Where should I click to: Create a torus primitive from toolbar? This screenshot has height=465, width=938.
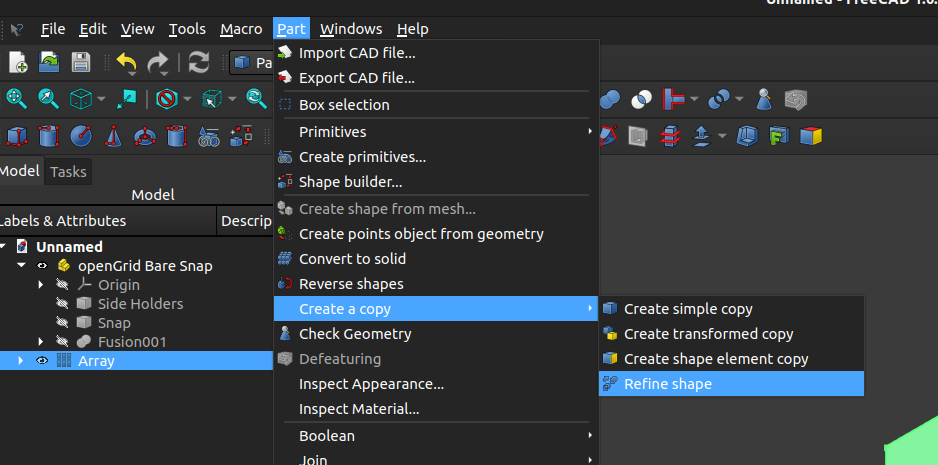click(145, 135)
